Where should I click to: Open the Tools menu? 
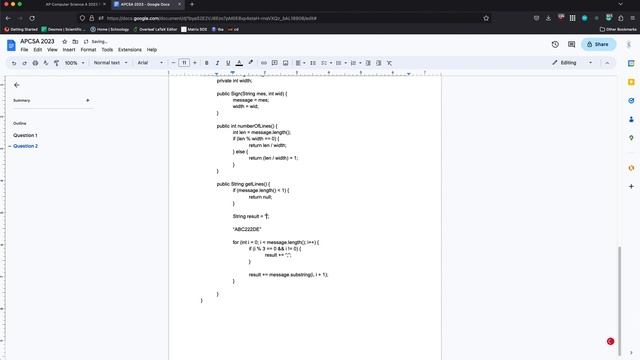point(107,50)
